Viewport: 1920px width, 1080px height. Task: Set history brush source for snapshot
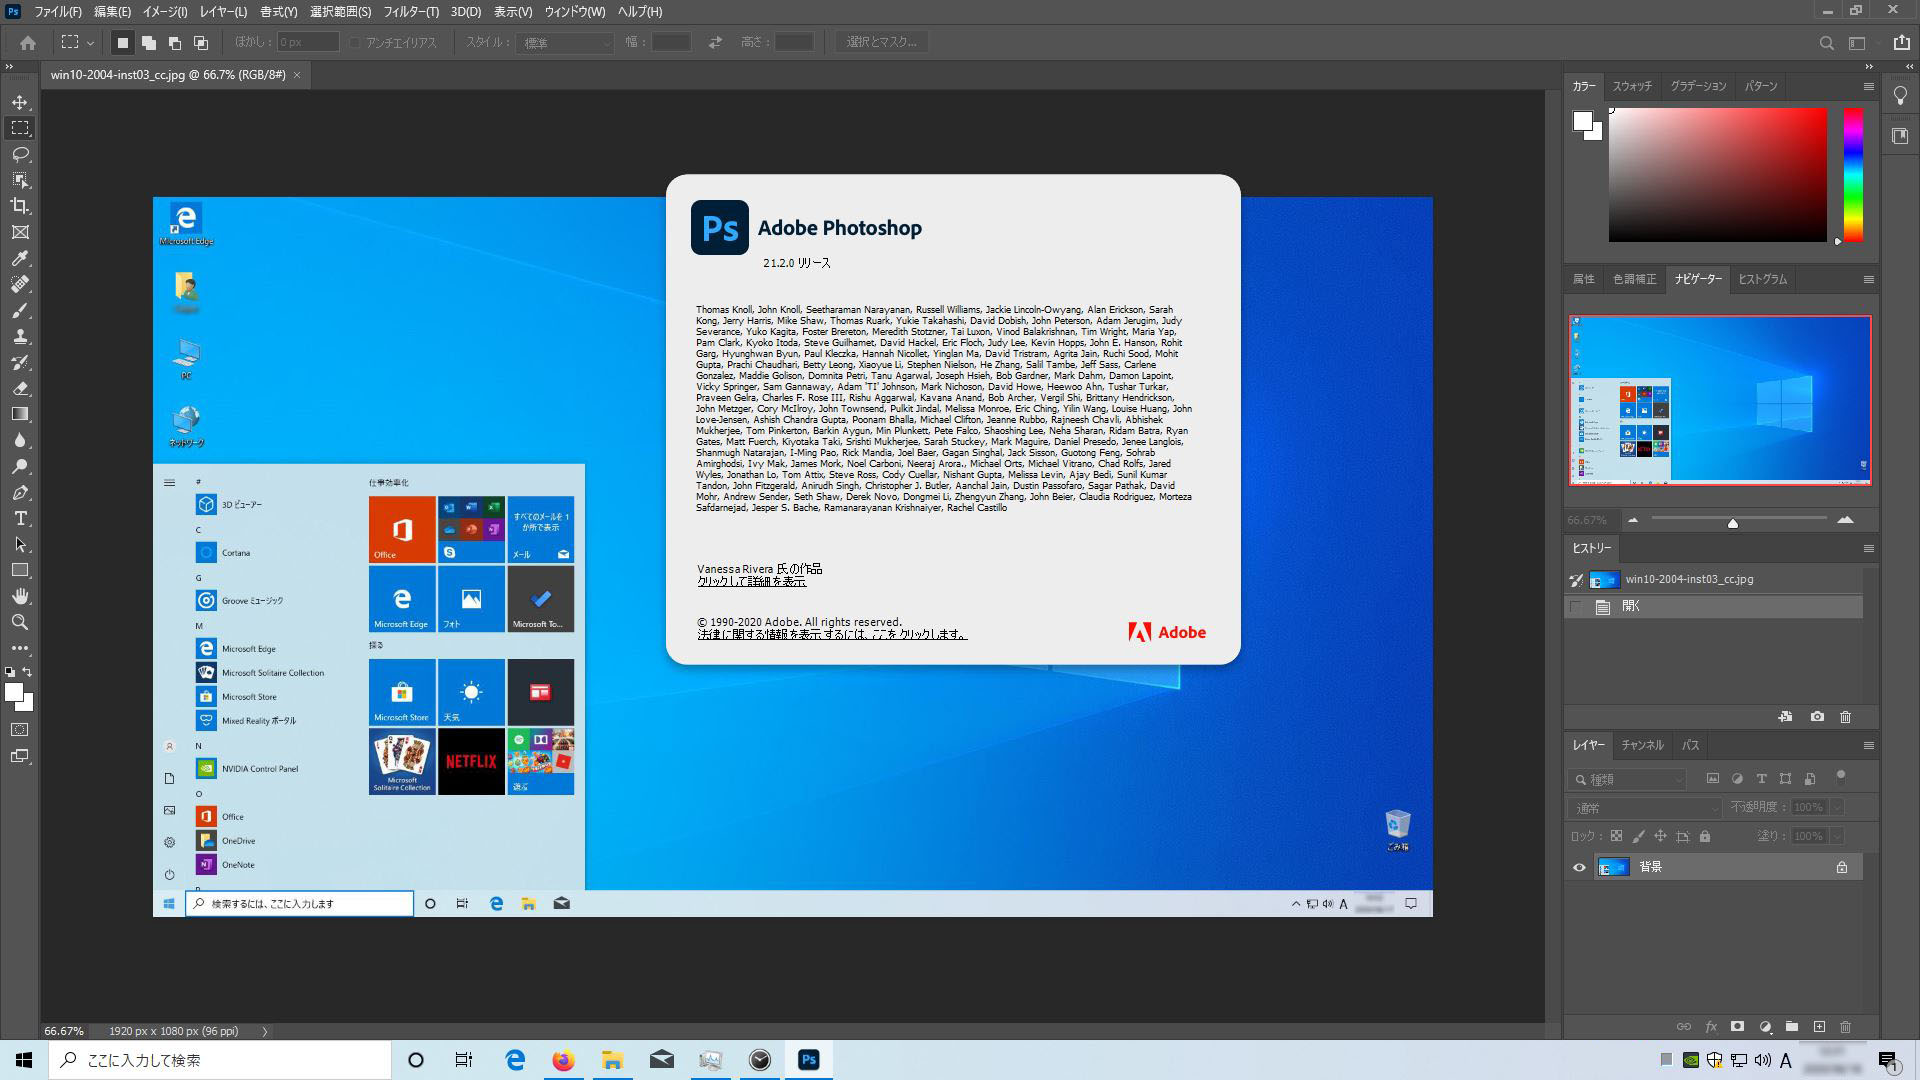1576,580
